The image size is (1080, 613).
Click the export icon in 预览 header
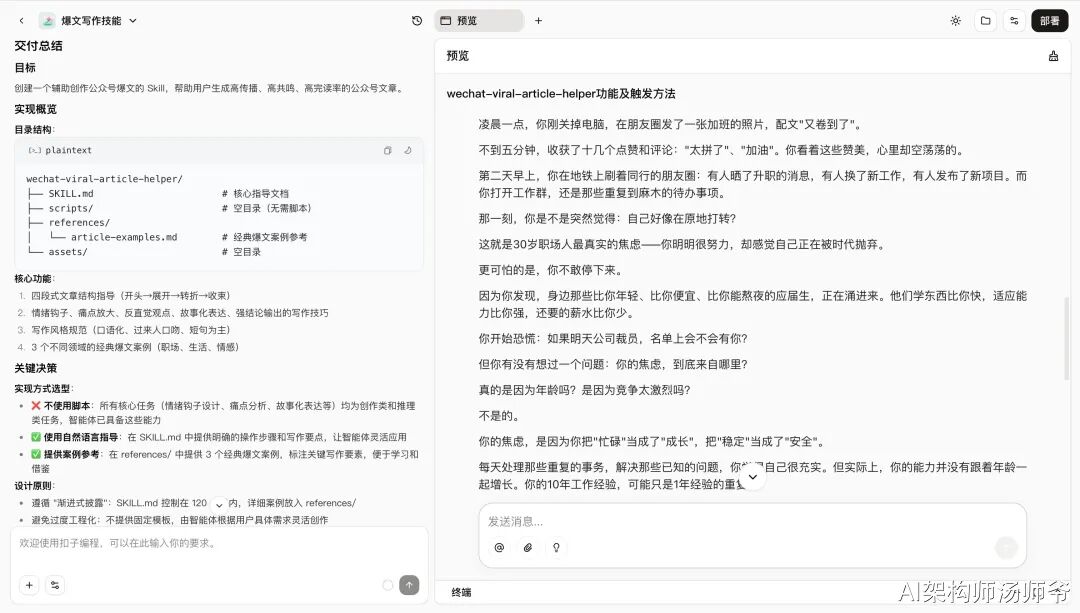click(1053, 56)
